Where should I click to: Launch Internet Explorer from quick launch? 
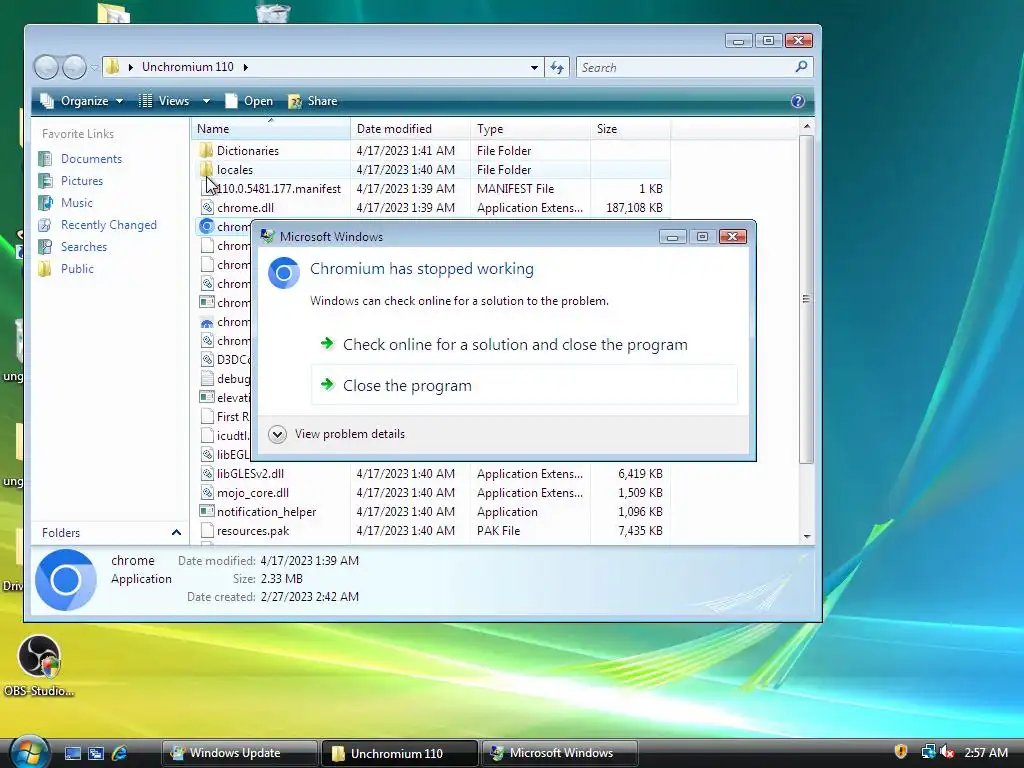pyautogui.click(x=120, y=754)
